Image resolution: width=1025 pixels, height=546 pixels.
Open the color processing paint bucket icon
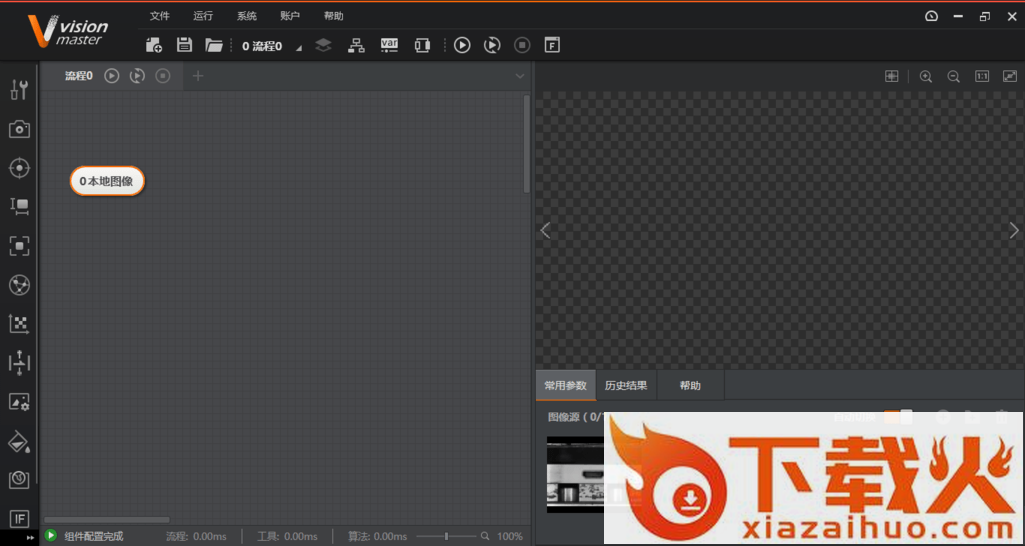tap(19, 442)
